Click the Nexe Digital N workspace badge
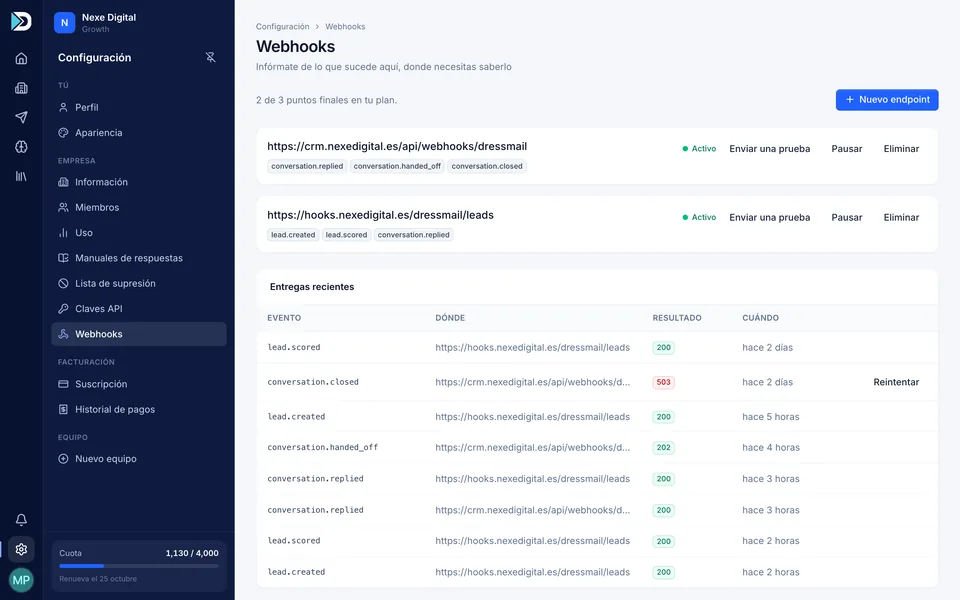This screenshot has width=960, height=600. [x=64, y=23]
